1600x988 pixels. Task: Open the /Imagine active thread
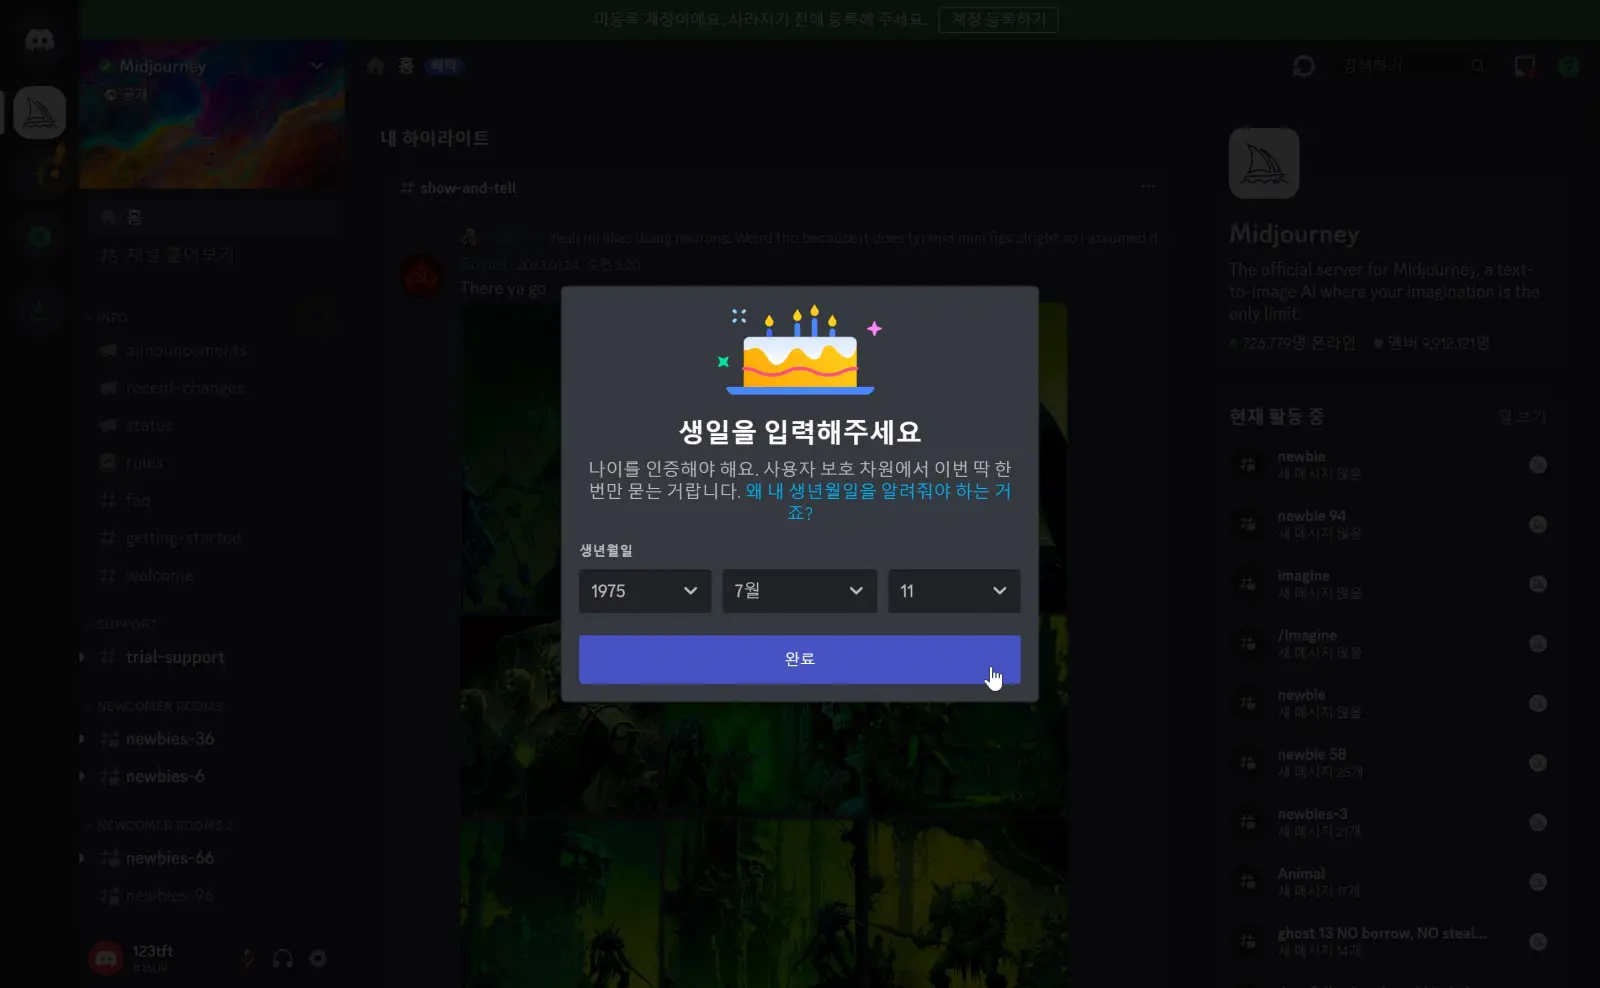click(1390, 644)
